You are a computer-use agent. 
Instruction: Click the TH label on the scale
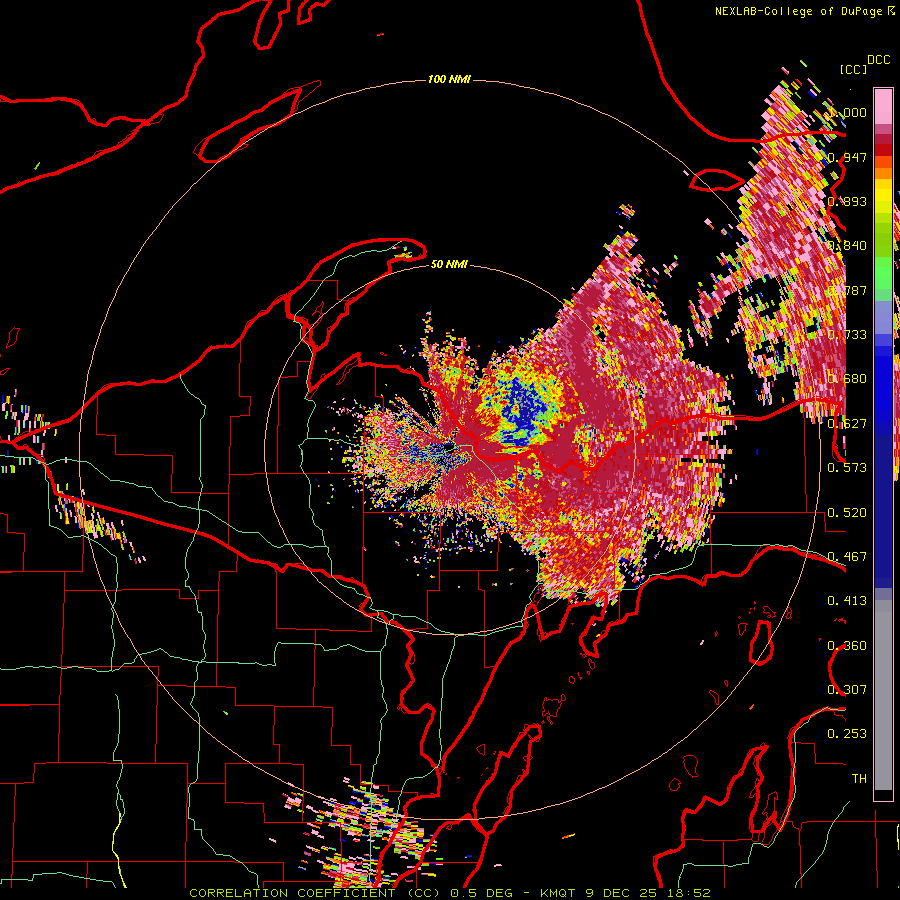coord(859,779)
